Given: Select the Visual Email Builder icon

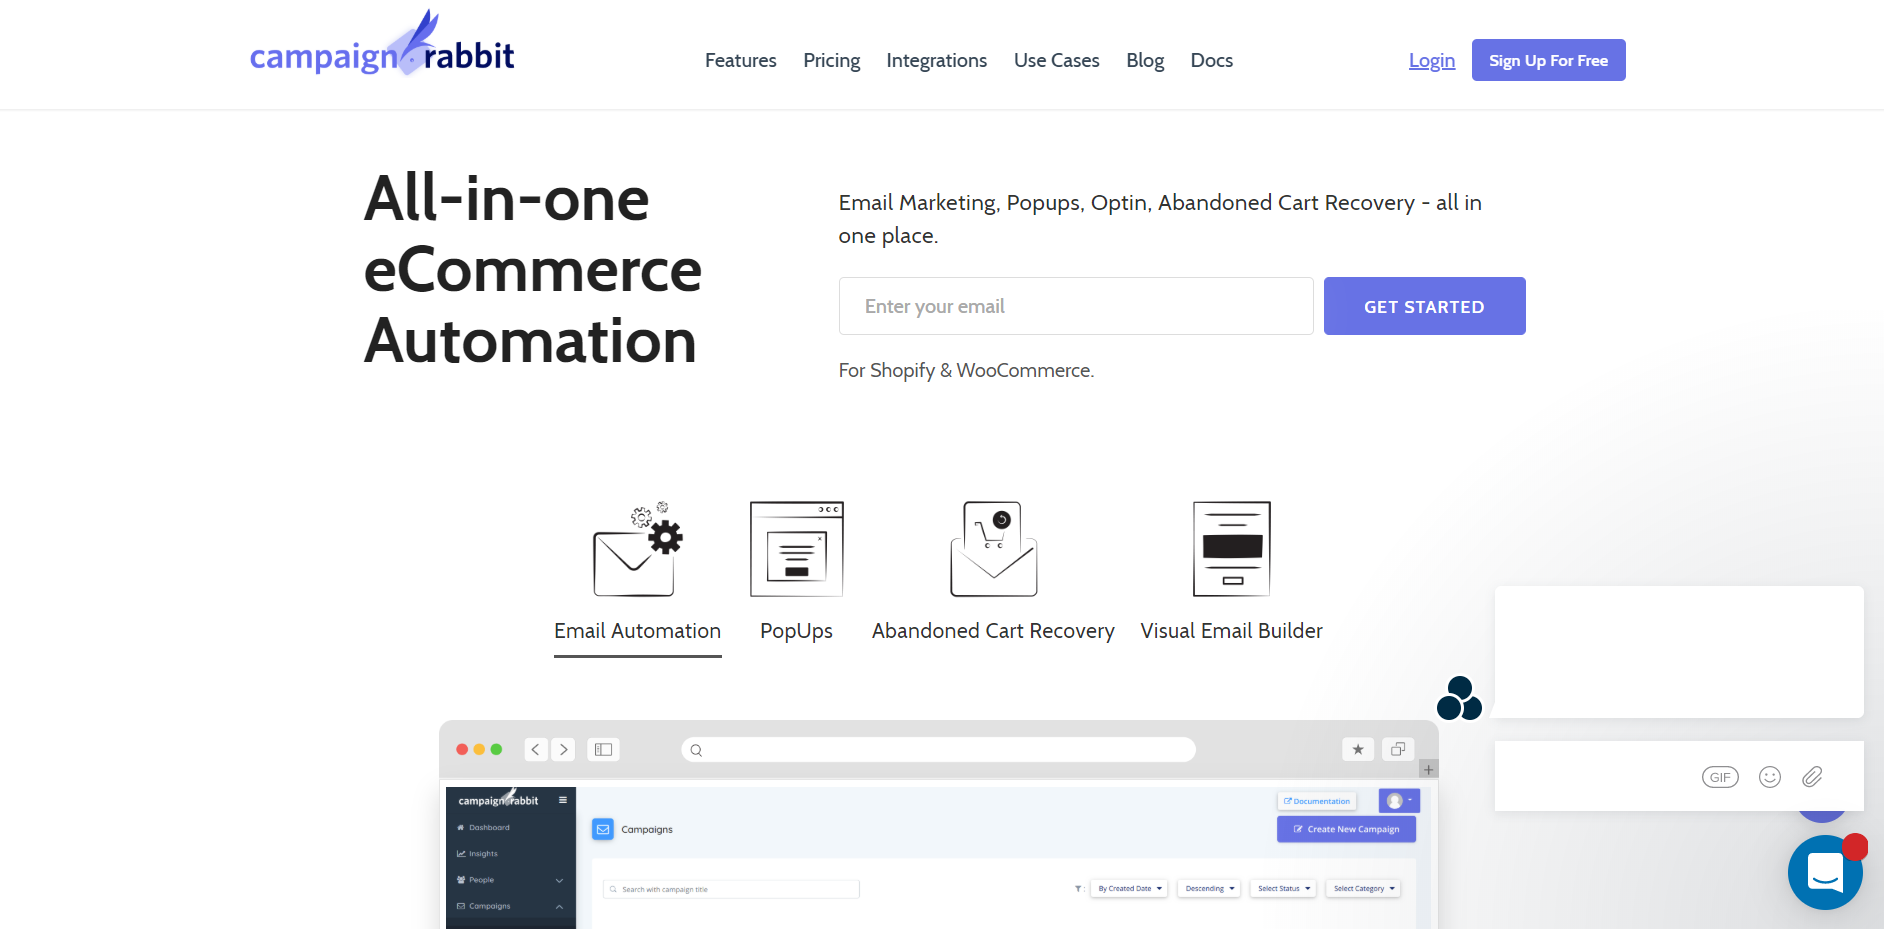Looking at the screenshot, I should [1231, 549].
